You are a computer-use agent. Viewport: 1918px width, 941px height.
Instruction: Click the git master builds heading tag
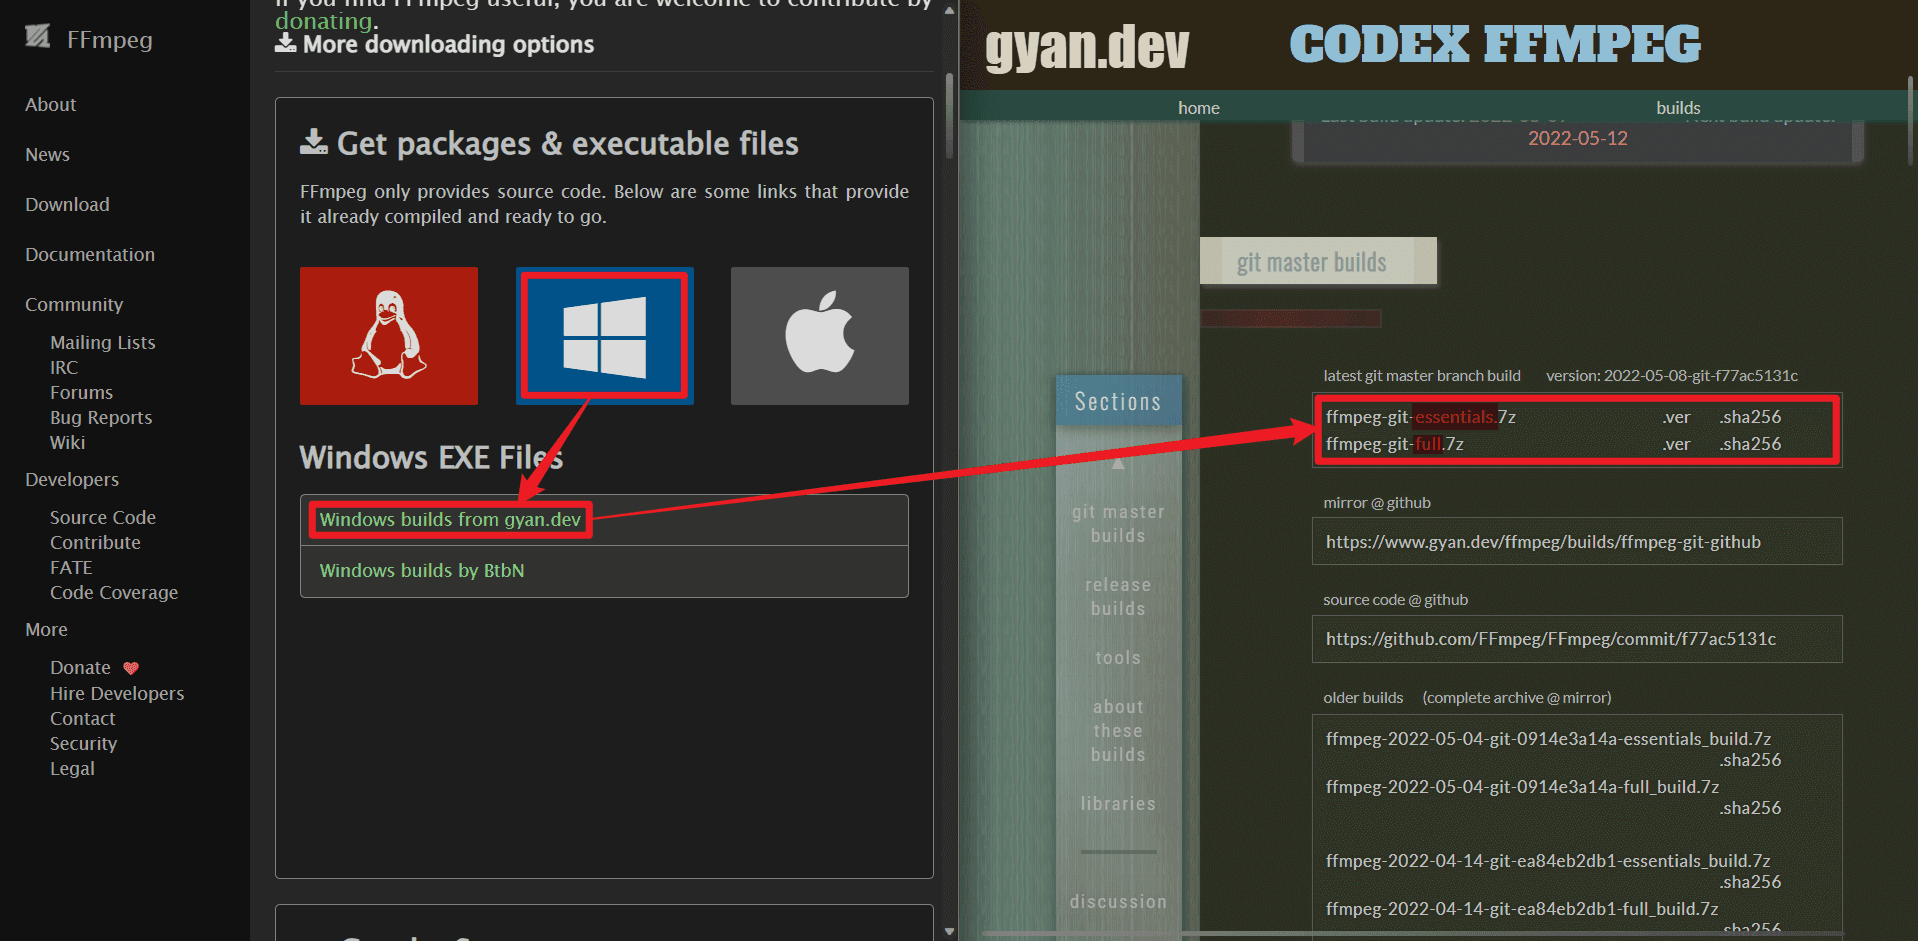click(1318, 261)
